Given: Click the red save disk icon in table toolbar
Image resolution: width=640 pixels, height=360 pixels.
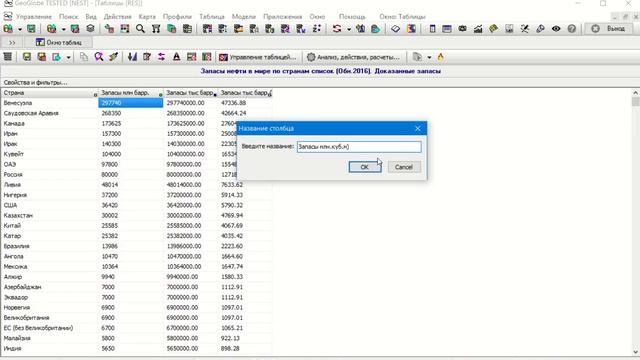Looking at the screenshot, I should [x=42, y=57].
